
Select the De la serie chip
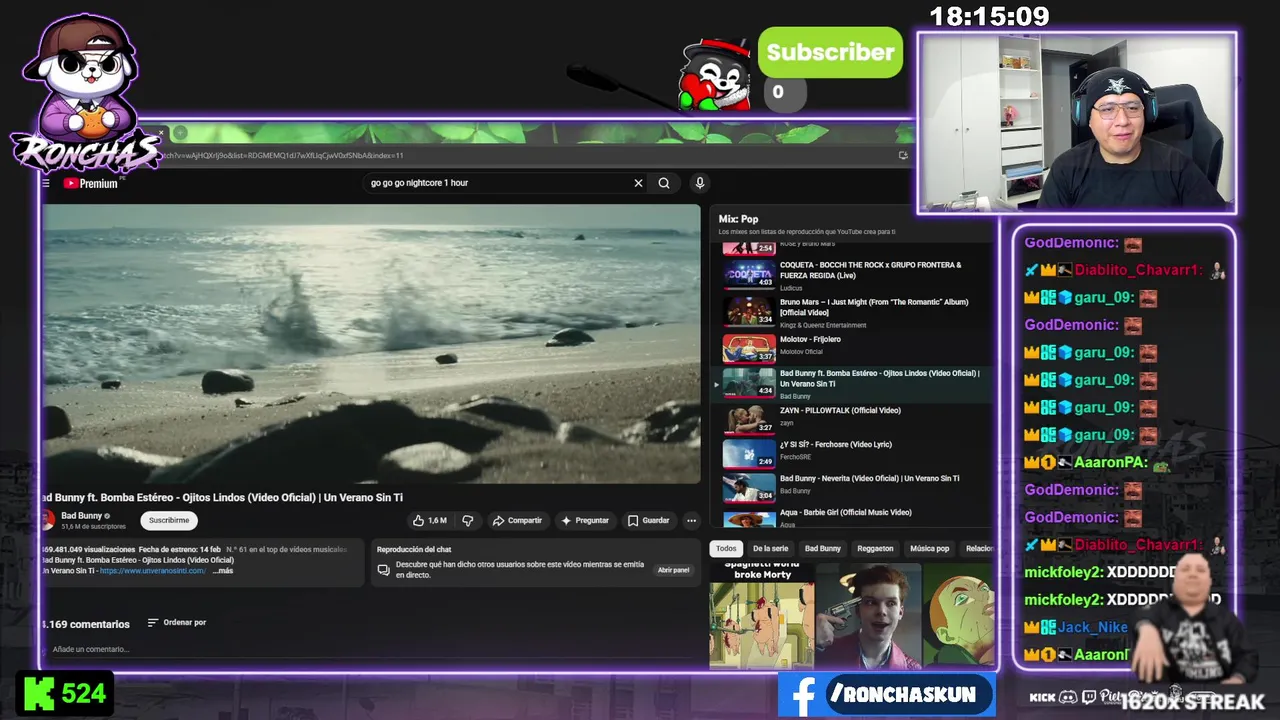tap(770, 548)
